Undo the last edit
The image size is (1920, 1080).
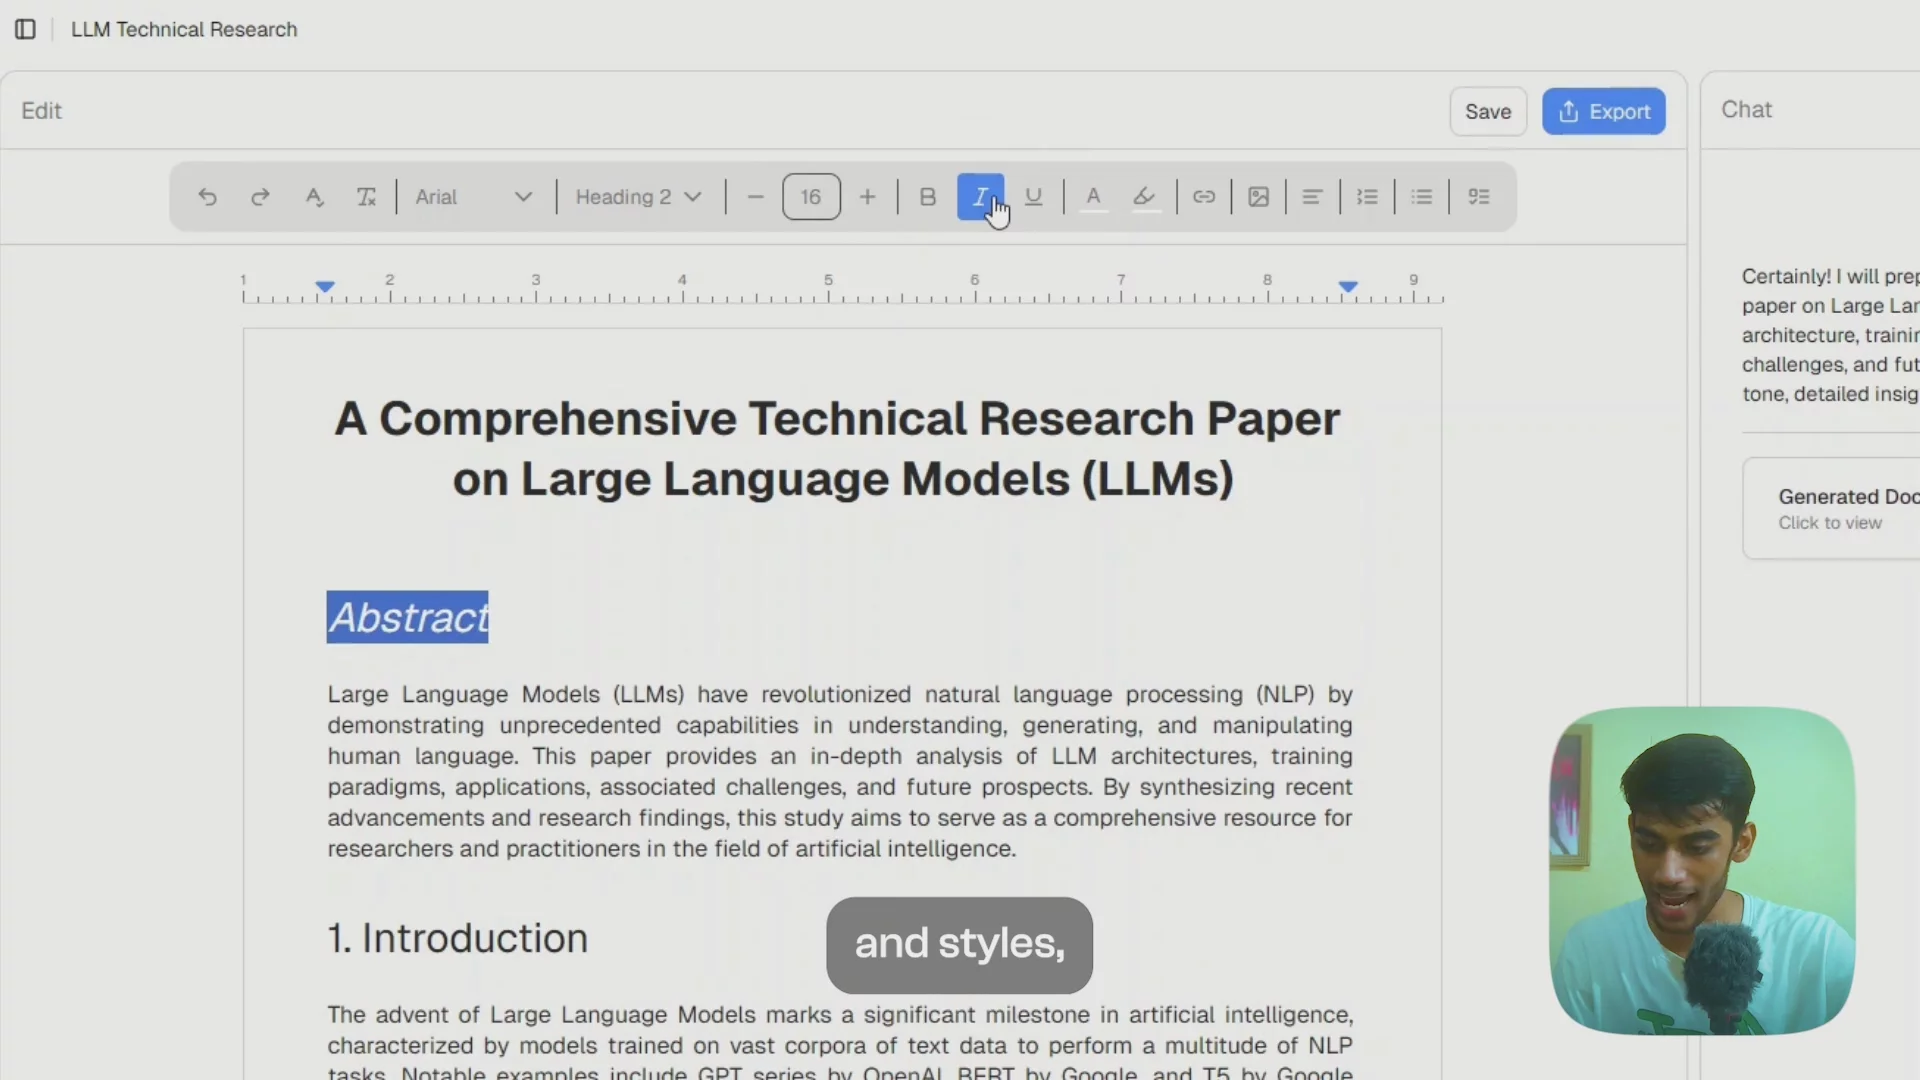pyautogui.click(x=207, y=197)
